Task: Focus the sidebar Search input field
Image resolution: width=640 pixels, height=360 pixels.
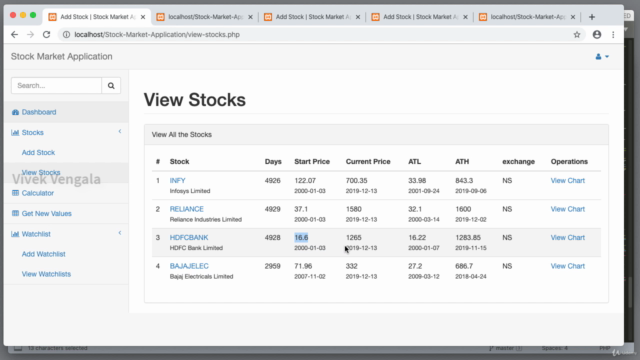Action: [56, 86]
